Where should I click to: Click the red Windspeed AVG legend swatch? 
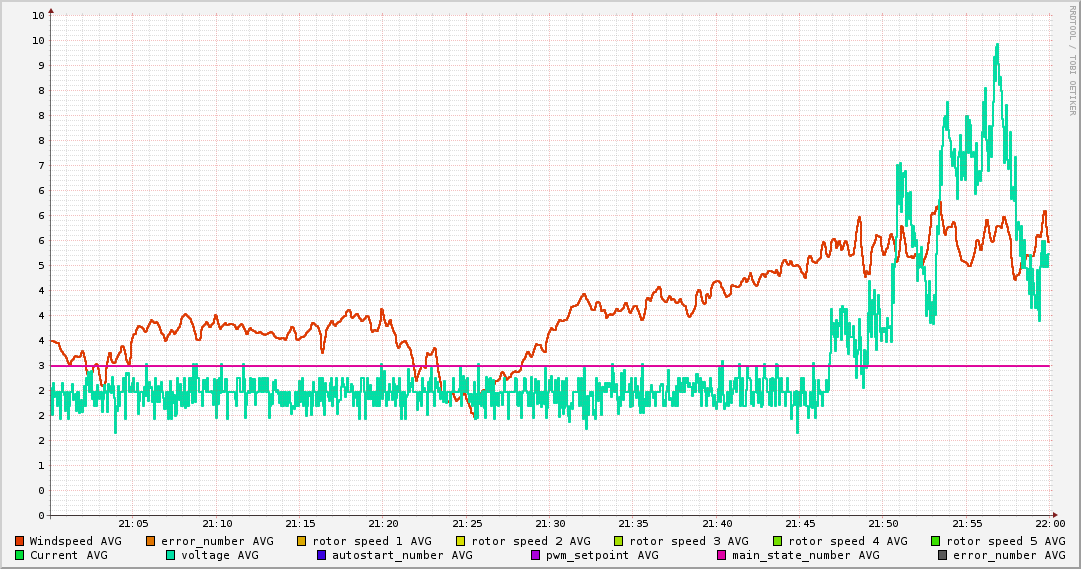pyautogui.click(x=20, y=541)
